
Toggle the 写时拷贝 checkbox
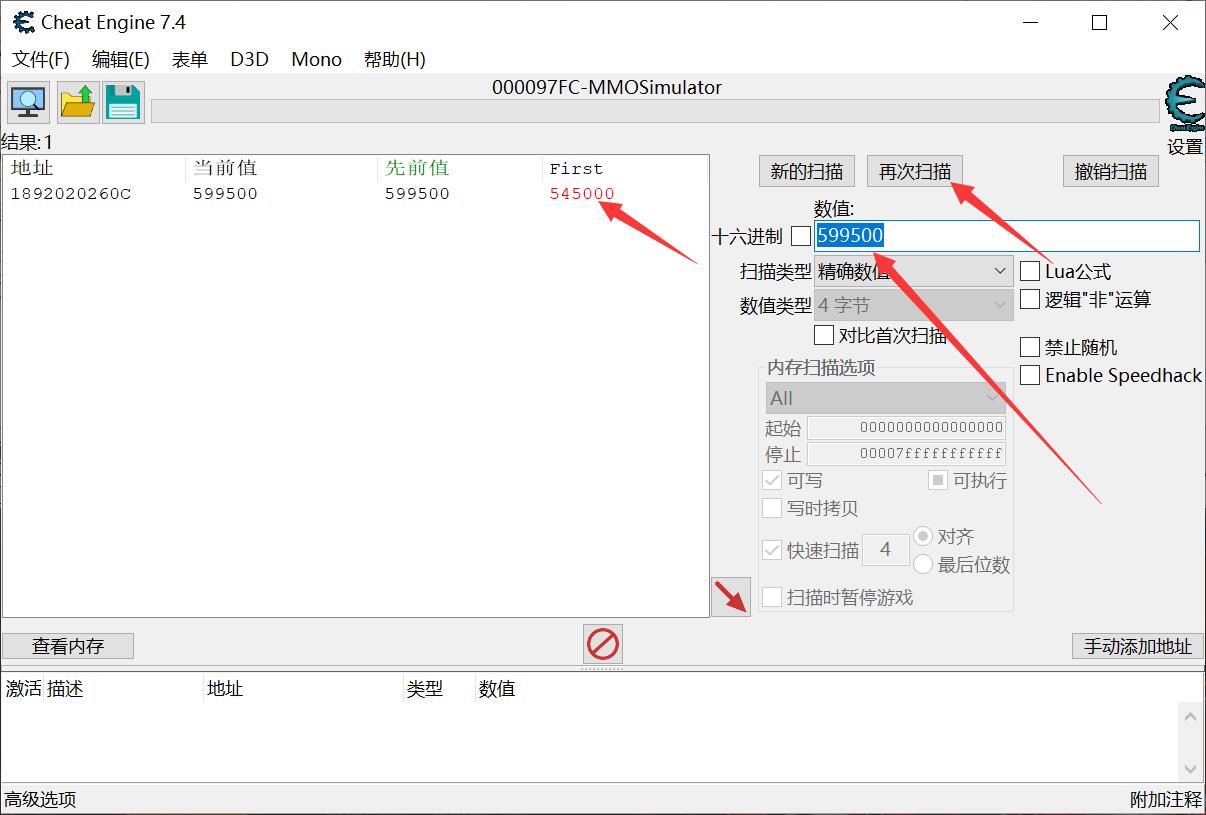tap(772, 508)
